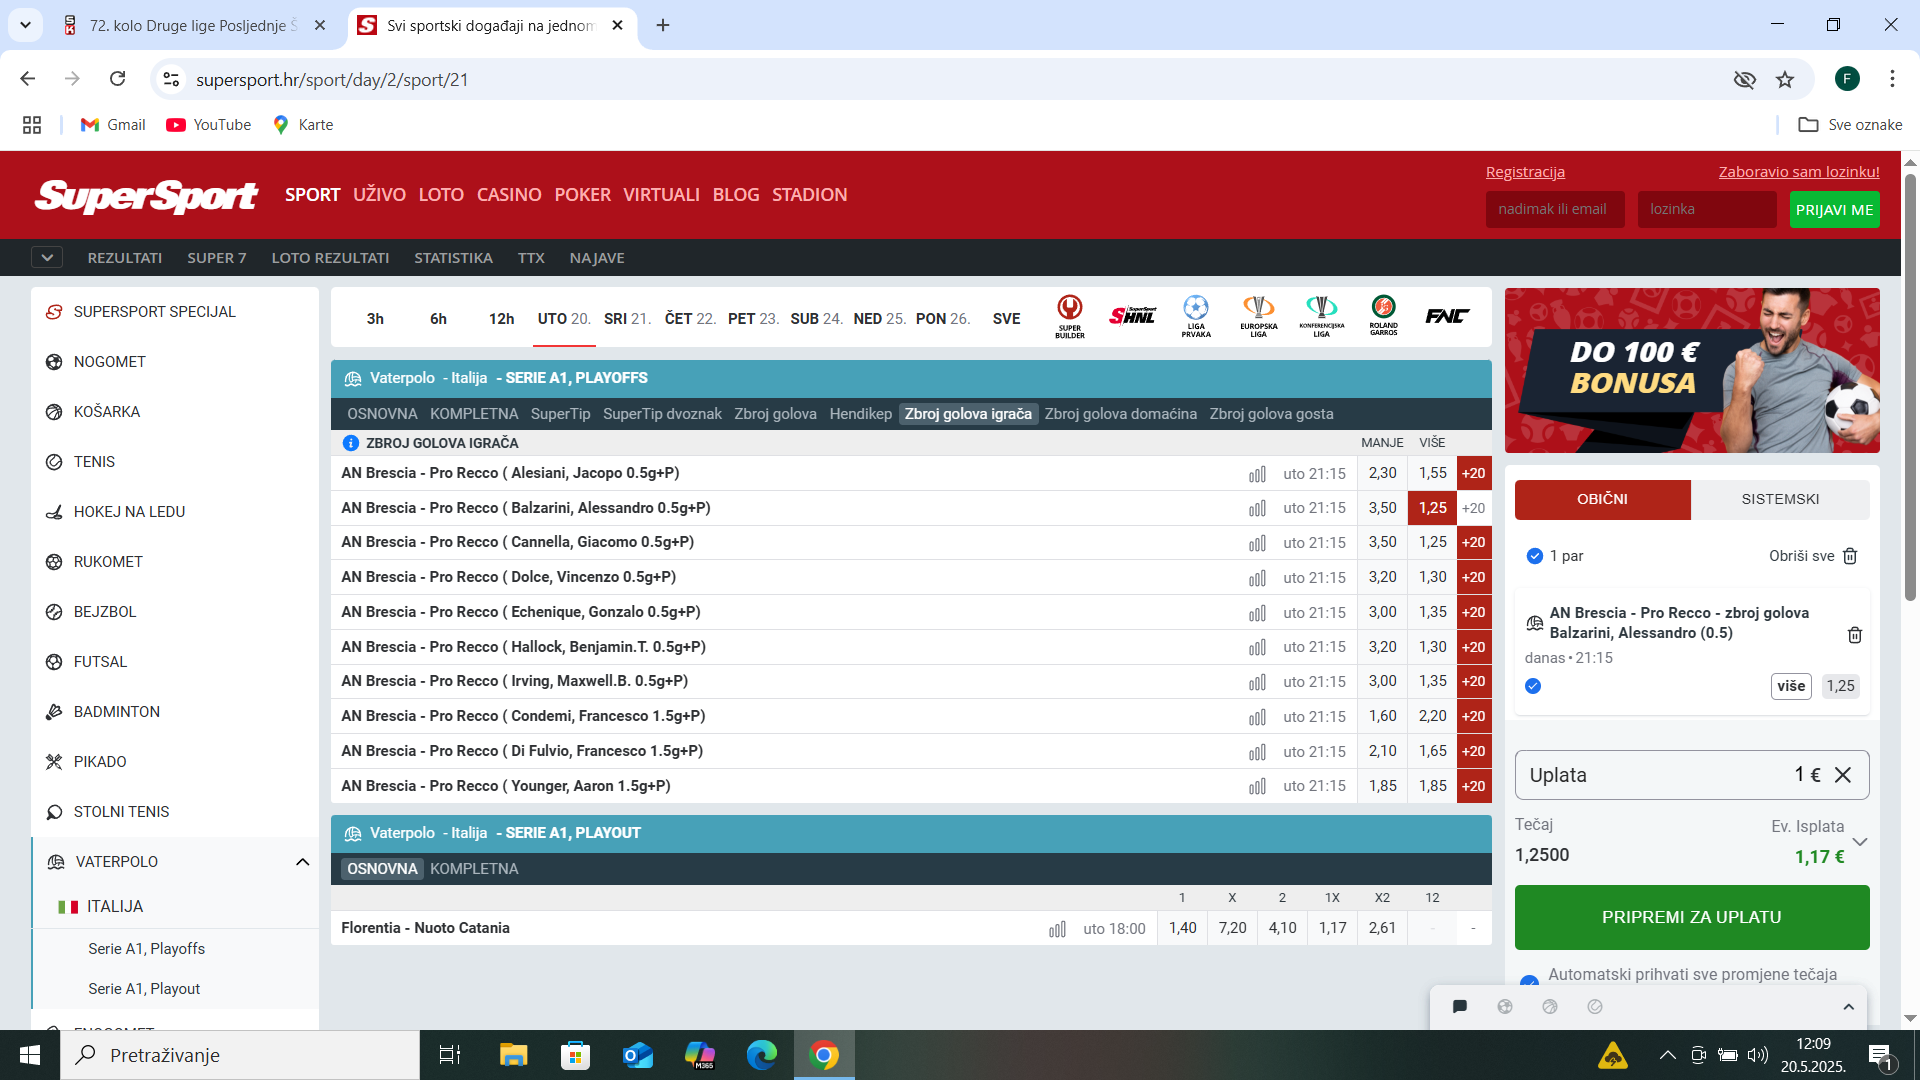The width and height of the screenshot is (1920, 1080).
Task: Uncheck the Balzarini bet selection checkbox
Action: [x=1533, y=686]
